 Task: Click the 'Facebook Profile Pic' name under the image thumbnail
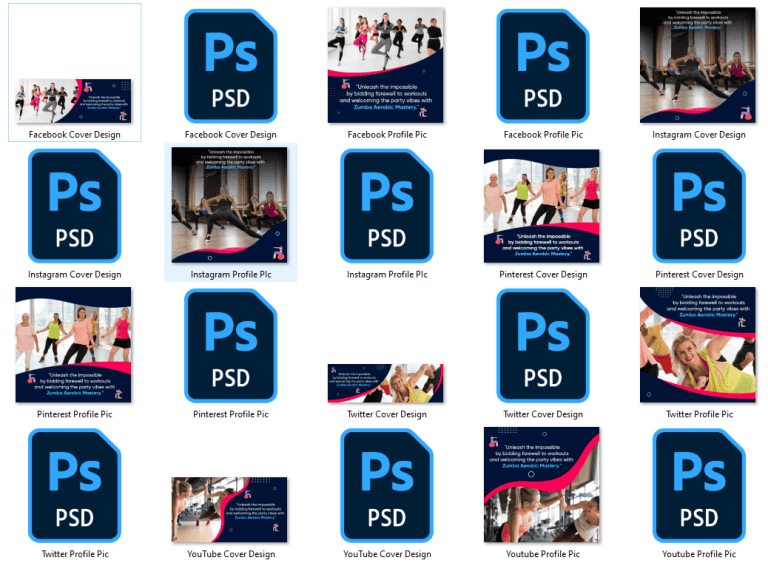(387, 135)
